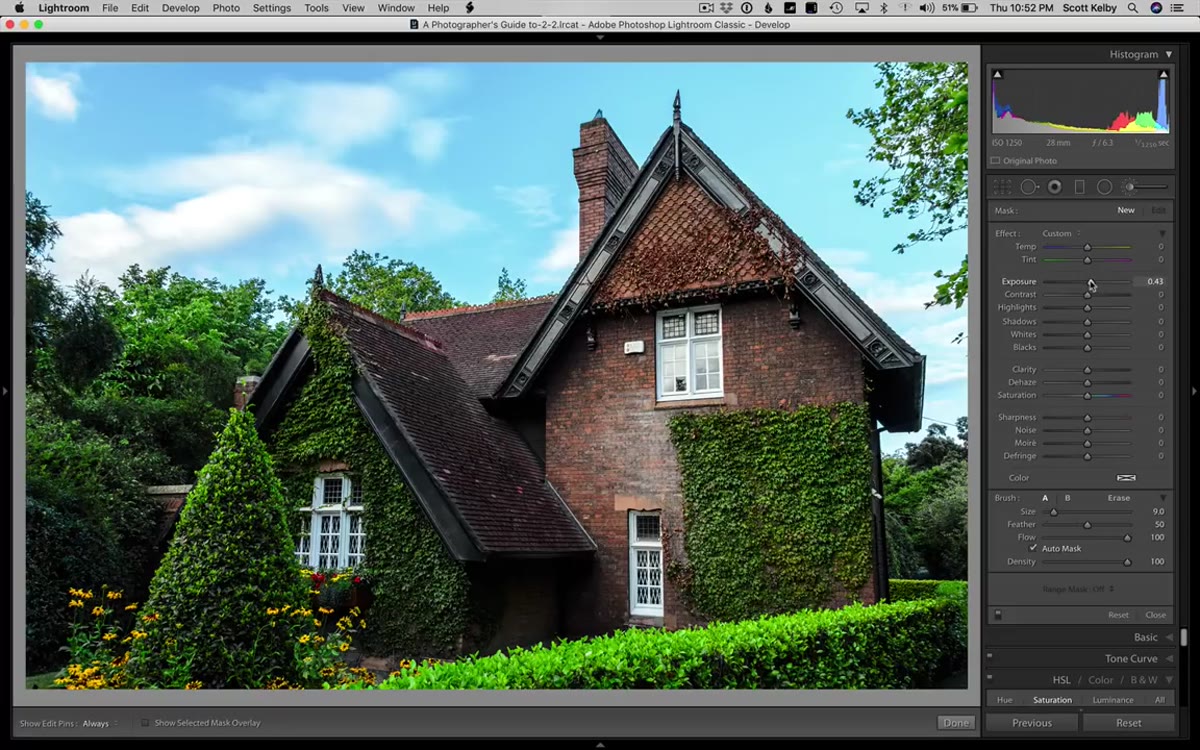
Task: Show the top module picker panel
Action: coord(600,37)
